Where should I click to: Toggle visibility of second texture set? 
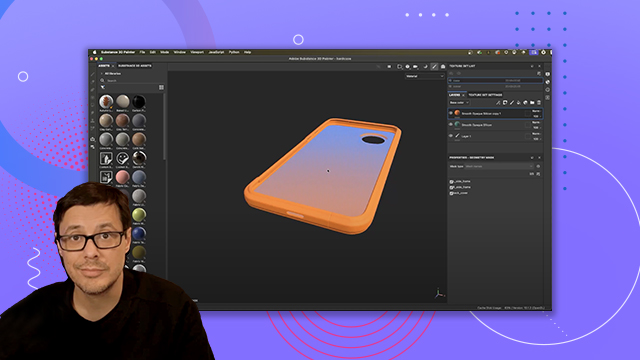click(451, 87)
